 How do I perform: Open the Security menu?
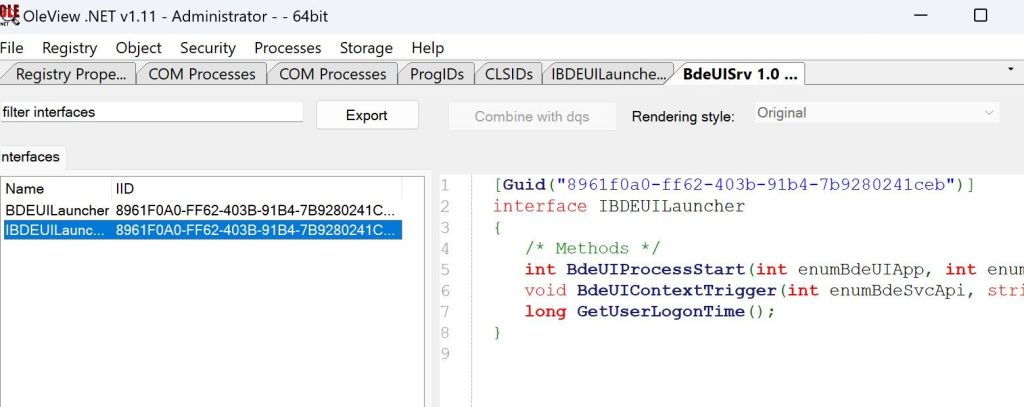[x=208, y=47]
